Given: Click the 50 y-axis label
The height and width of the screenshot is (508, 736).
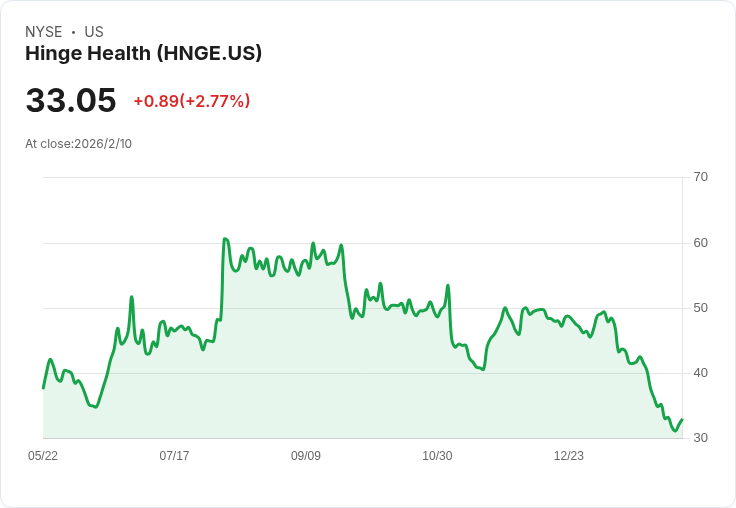Looking at the screenshot, I should pos(700,307).
